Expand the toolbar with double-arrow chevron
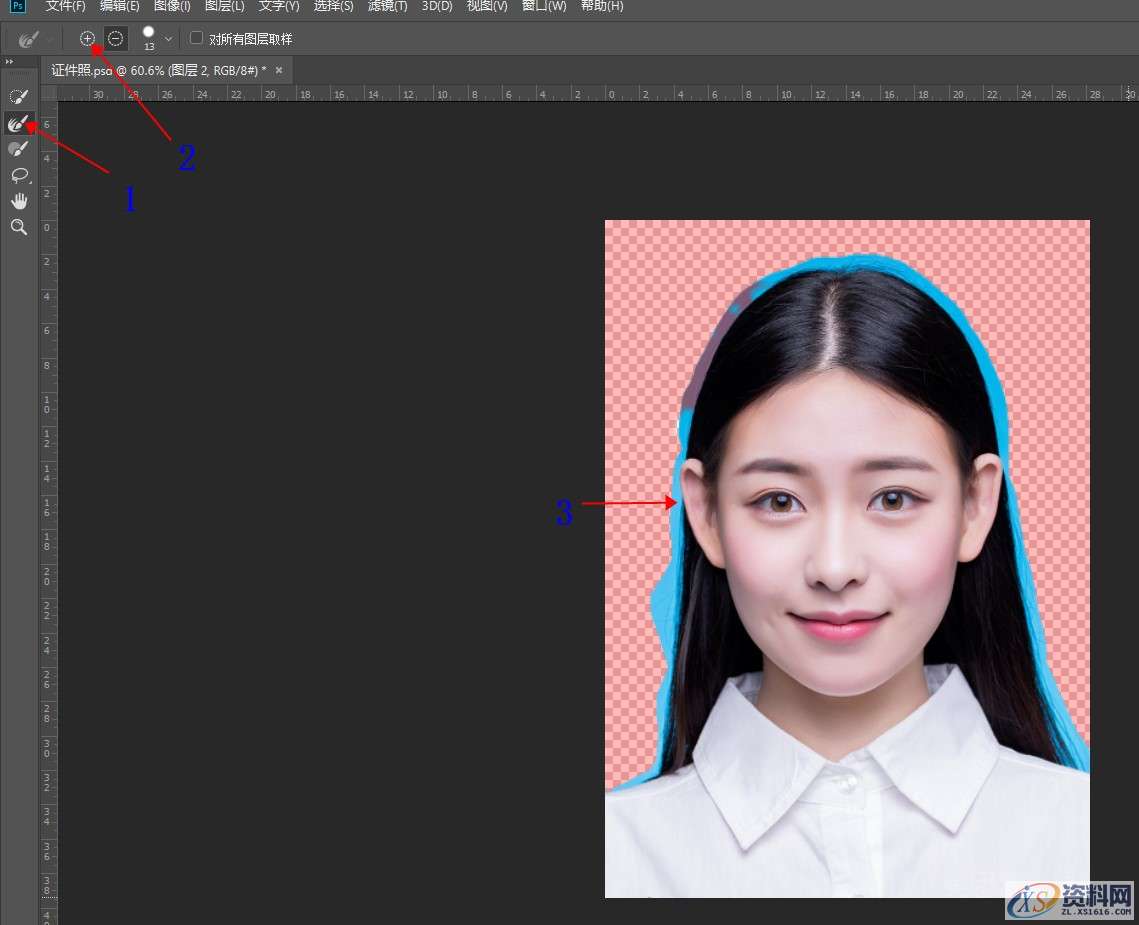This screenshot has height=925, width=1139. 10,62
